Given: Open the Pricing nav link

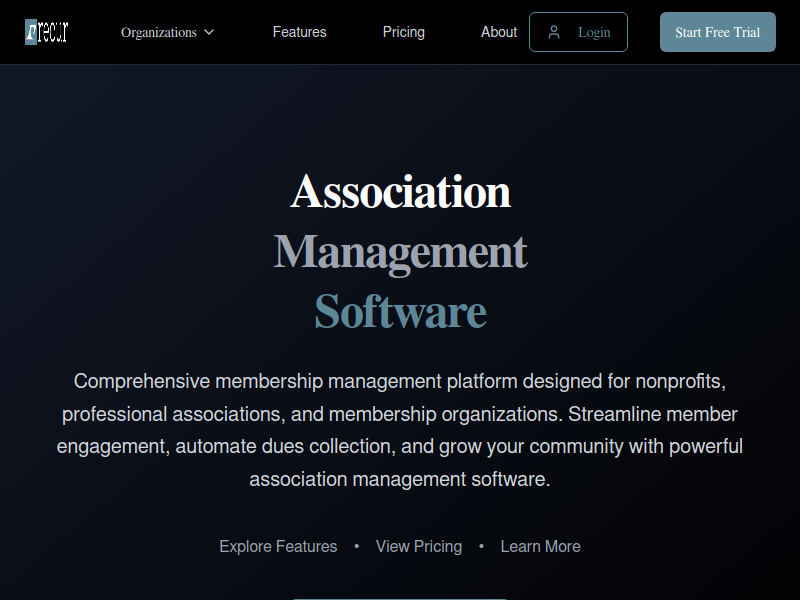Looking at the screenshot, I should [404, 32].
